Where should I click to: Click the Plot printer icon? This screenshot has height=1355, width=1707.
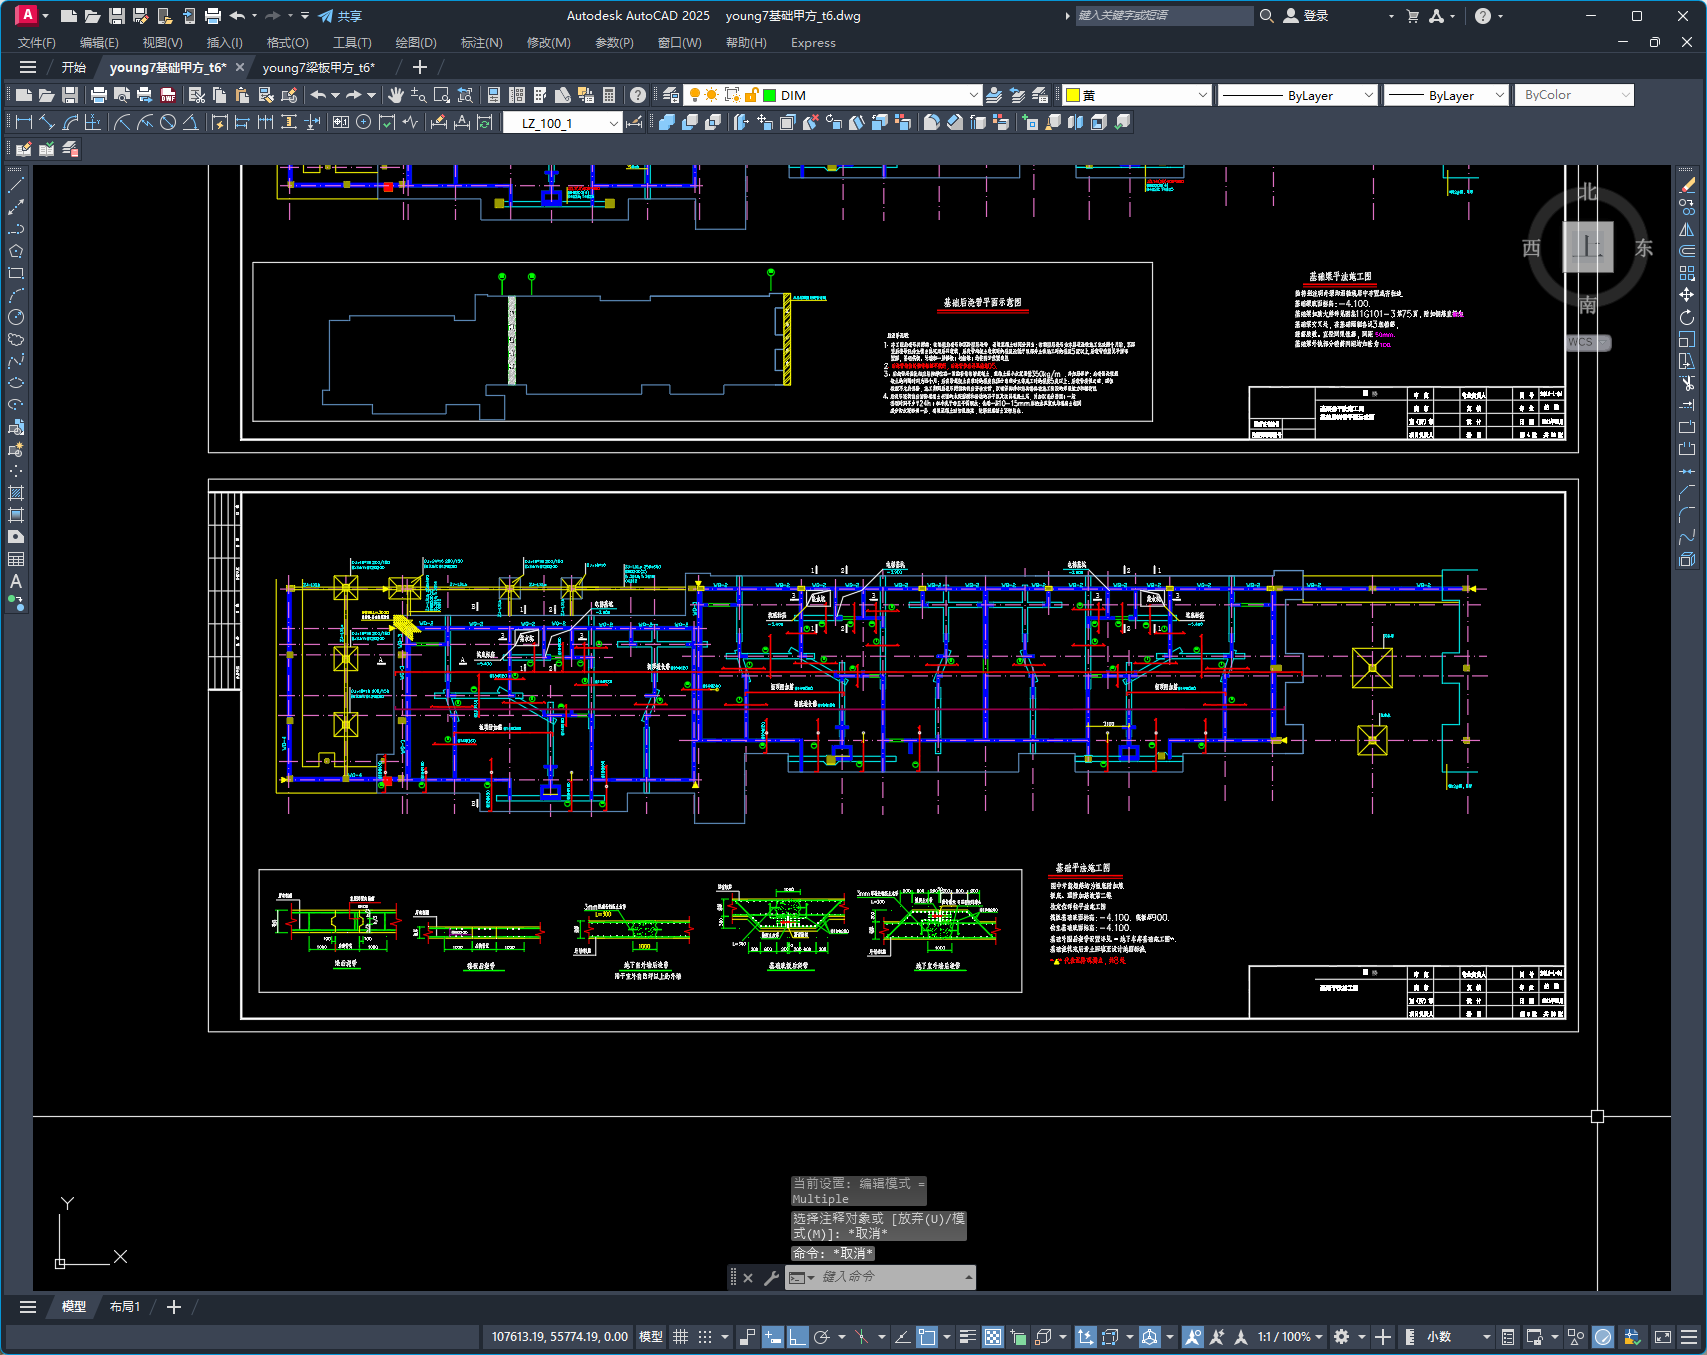pos(98,95)
